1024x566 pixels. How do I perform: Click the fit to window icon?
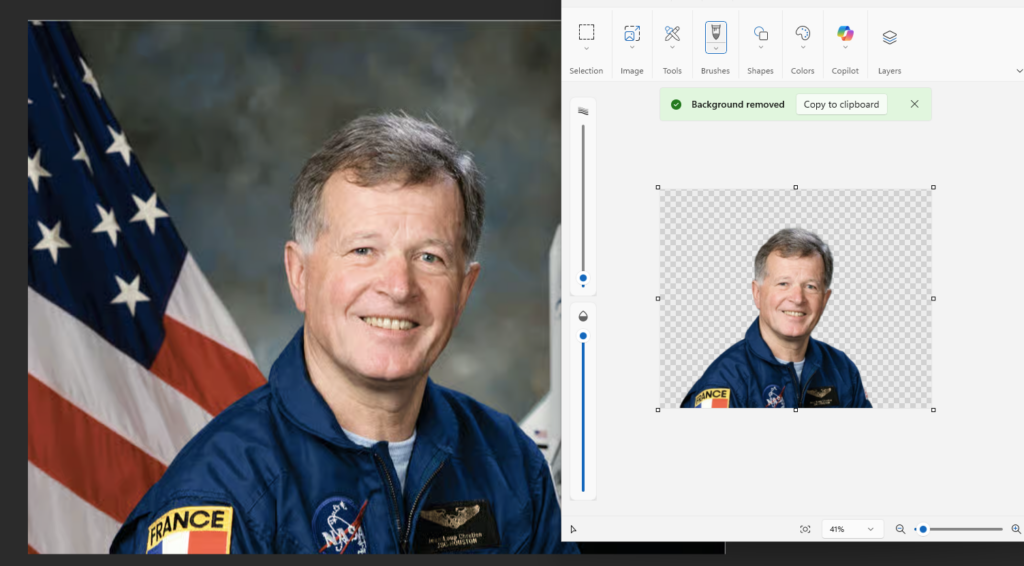[805, 529]
